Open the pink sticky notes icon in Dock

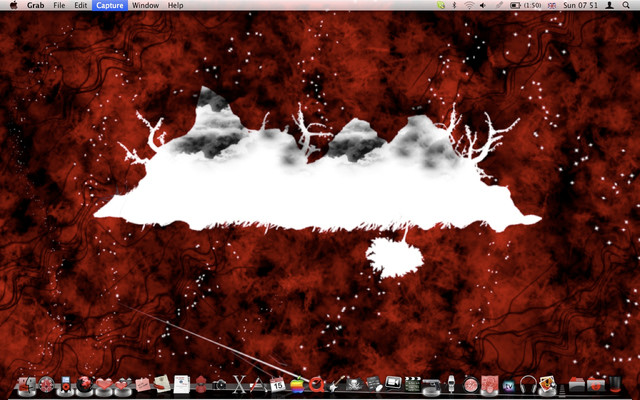pyautogui.click(x=142, y=384)
